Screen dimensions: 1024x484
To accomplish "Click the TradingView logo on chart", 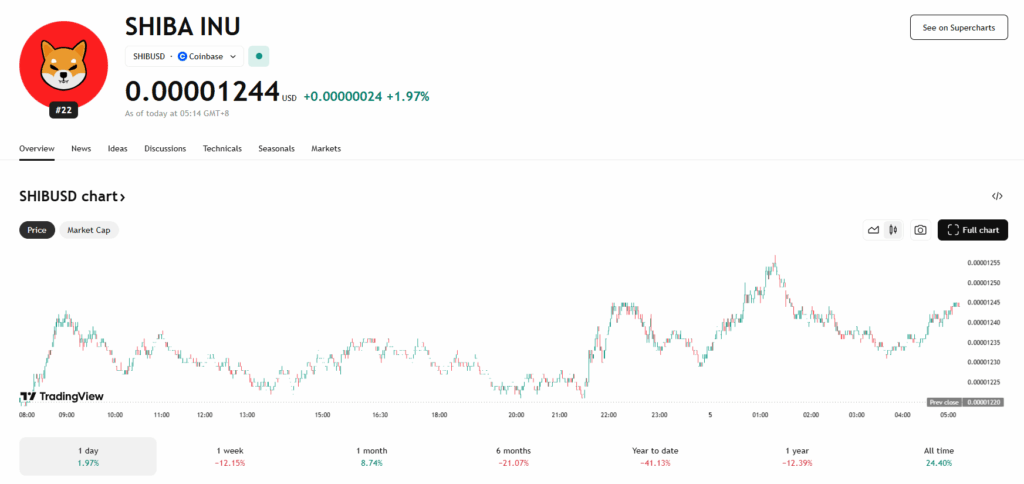I will pyautogui.click(x=61, y=396).
